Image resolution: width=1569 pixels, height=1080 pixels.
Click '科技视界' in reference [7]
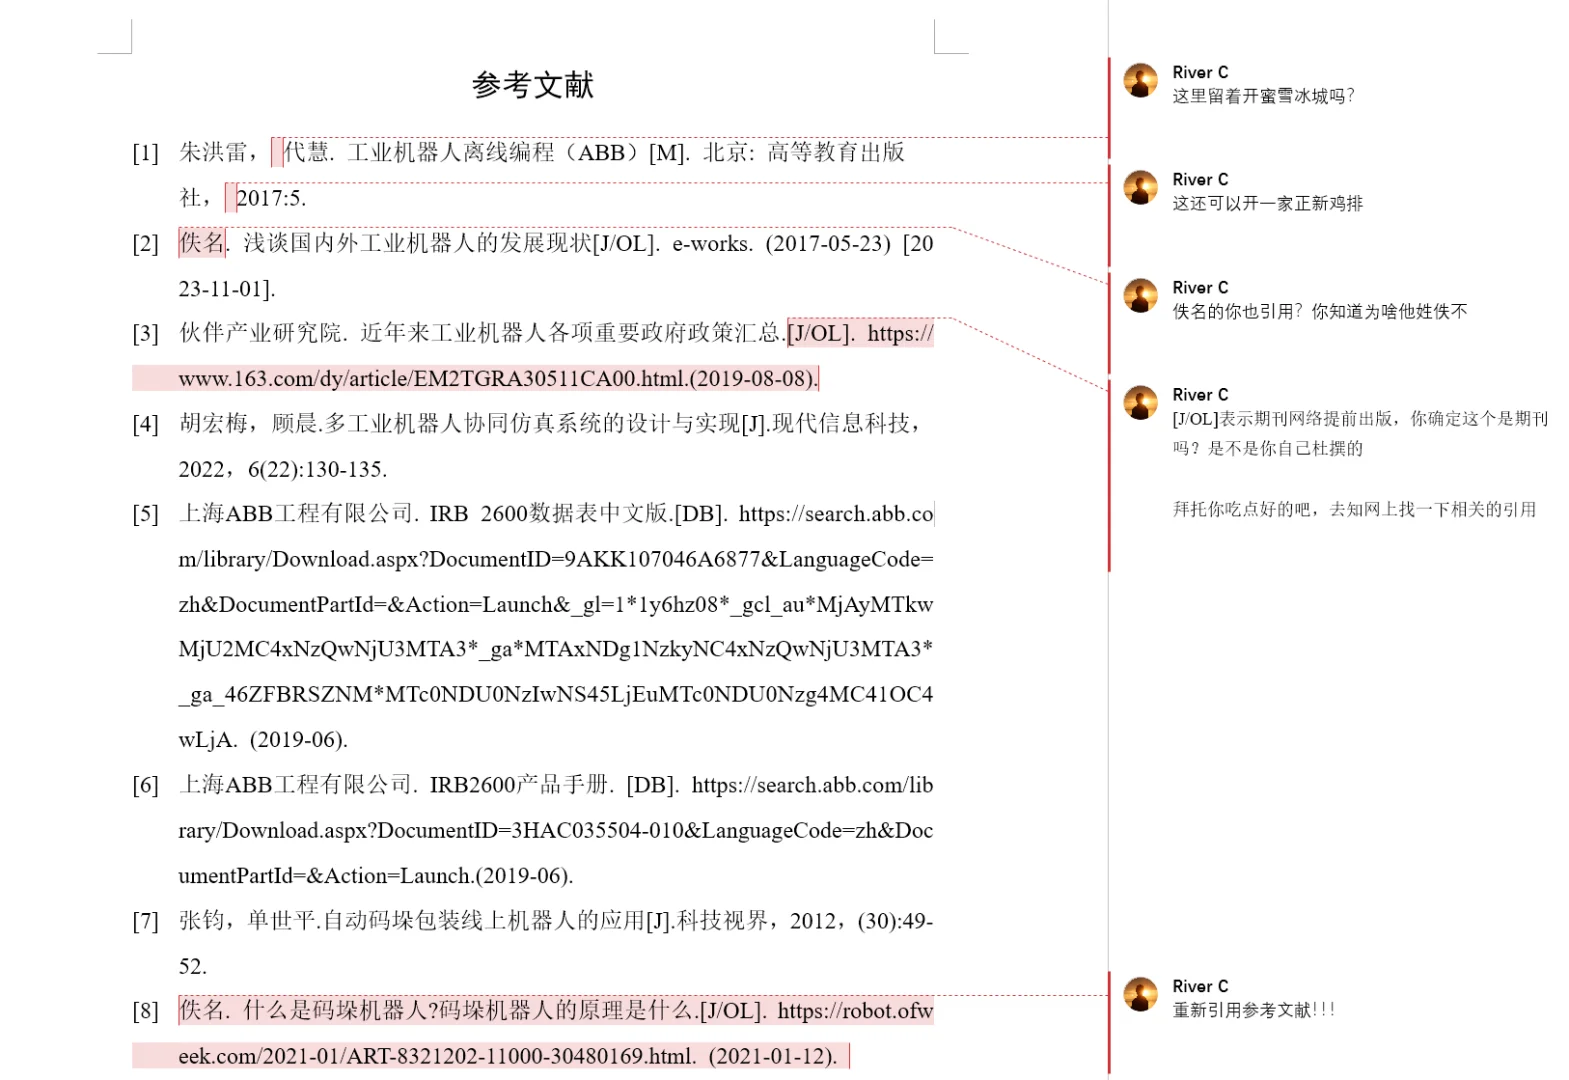(x=722, y=921)
